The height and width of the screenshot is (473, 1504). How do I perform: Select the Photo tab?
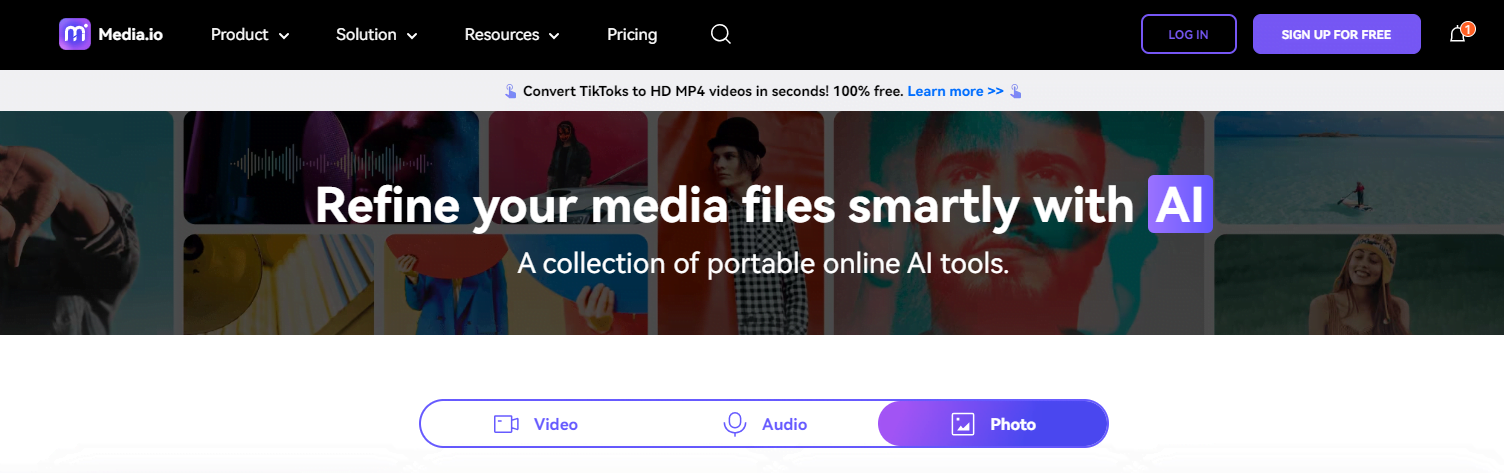tap(993, 424)
